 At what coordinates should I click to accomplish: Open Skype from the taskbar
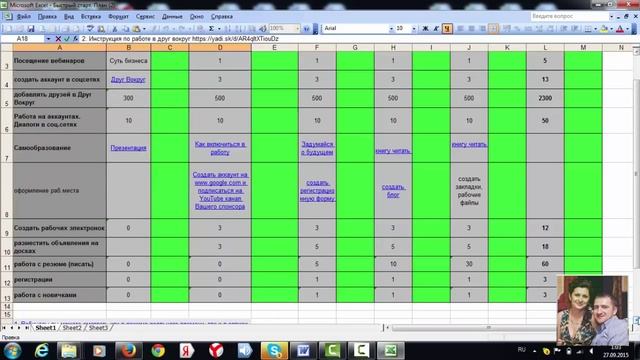(274, 351)
